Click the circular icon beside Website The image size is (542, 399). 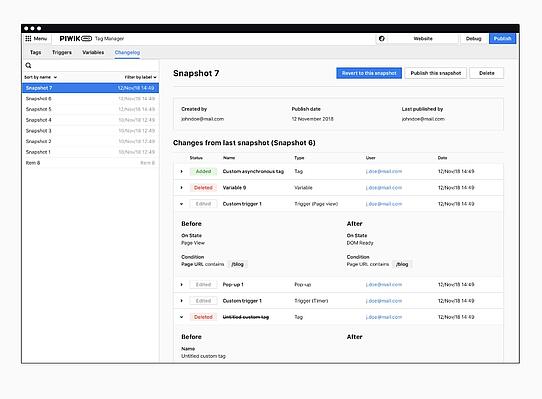point(382,38)
